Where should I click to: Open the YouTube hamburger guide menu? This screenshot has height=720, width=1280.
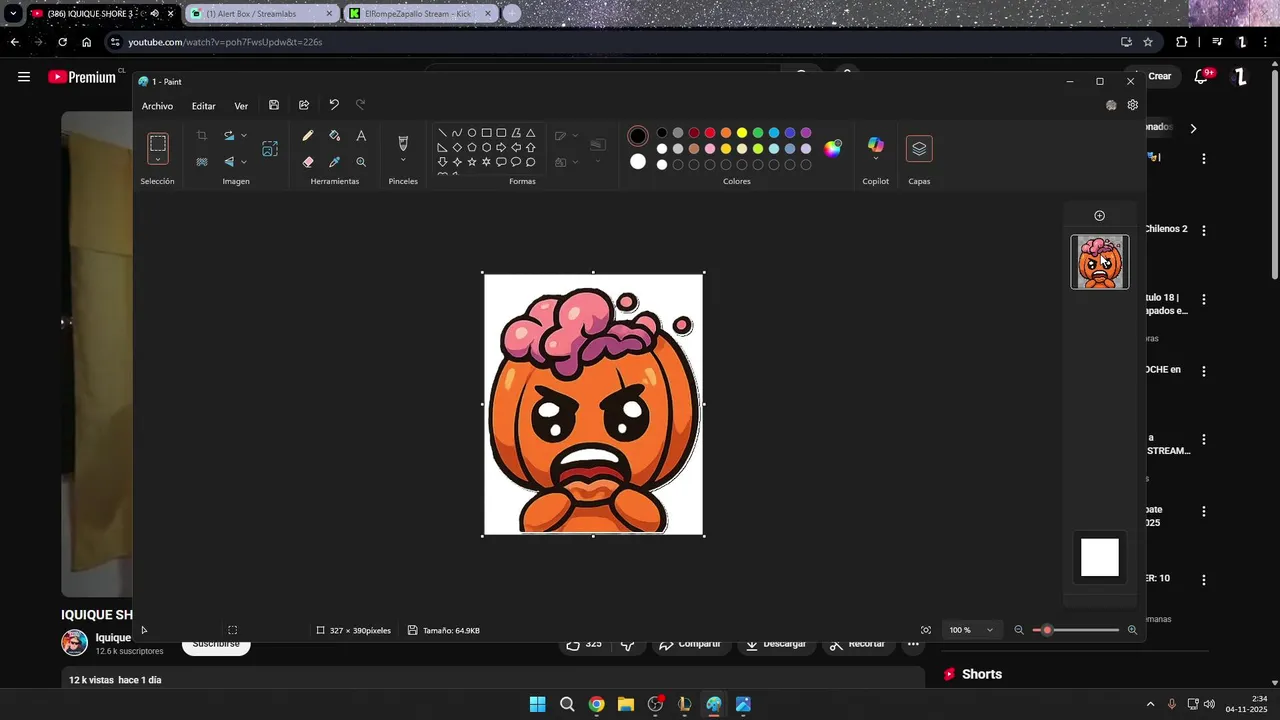pyautogui.click(x=24, y=77)
